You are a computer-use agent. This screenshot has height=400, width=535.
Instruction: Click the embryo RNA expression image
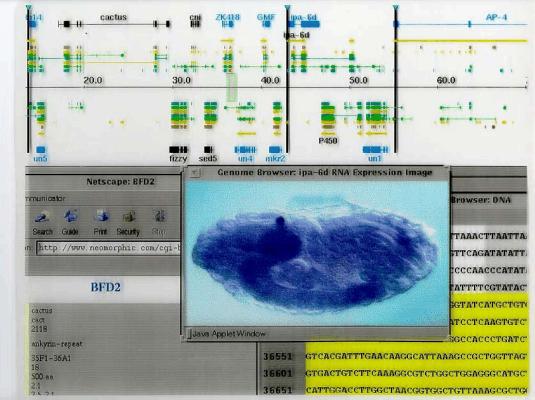click(x=316, y=253)
